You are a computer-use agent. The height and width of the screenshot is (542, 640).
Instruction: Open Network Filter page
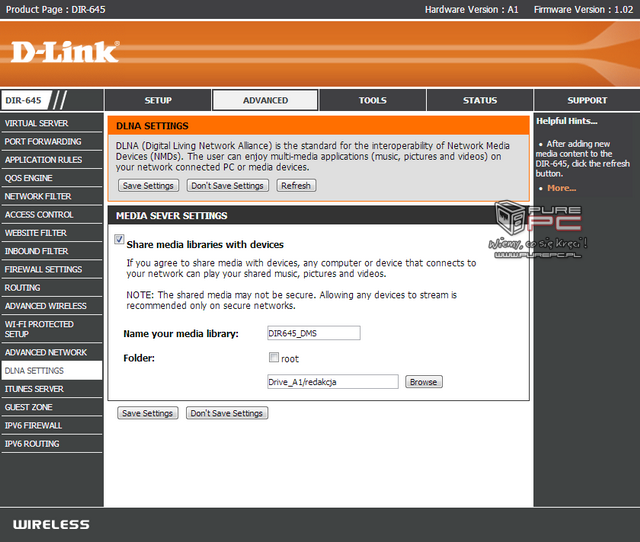[x=51, y=196]
